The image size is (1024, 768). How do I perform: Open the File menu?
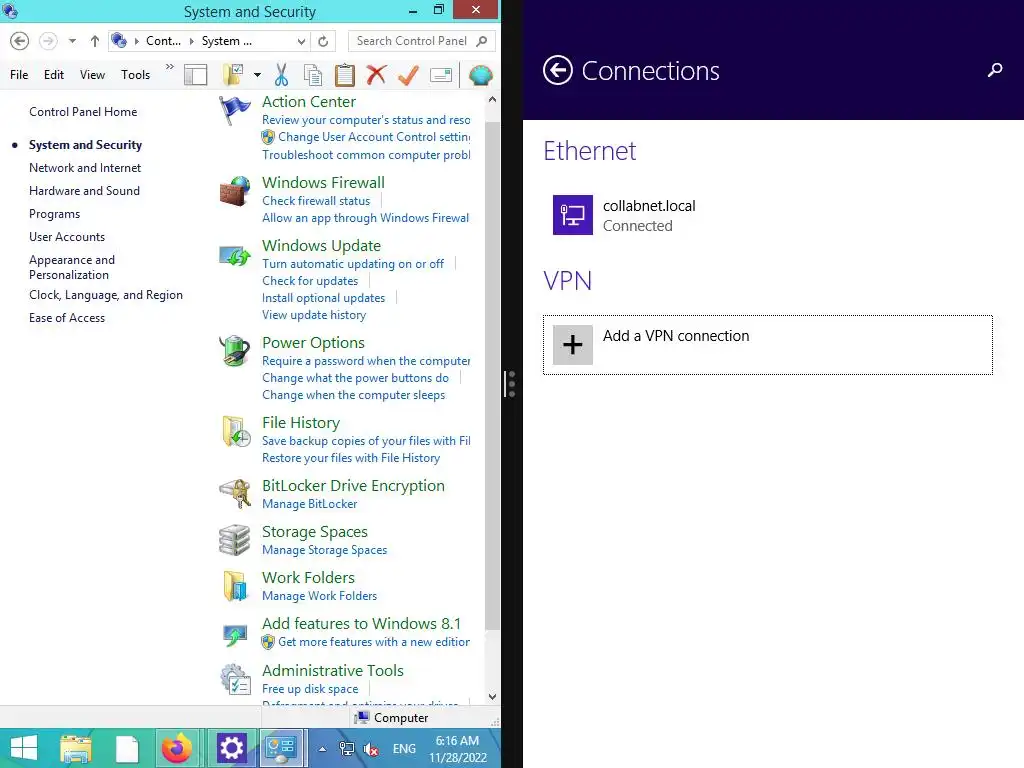pos(19,75)
